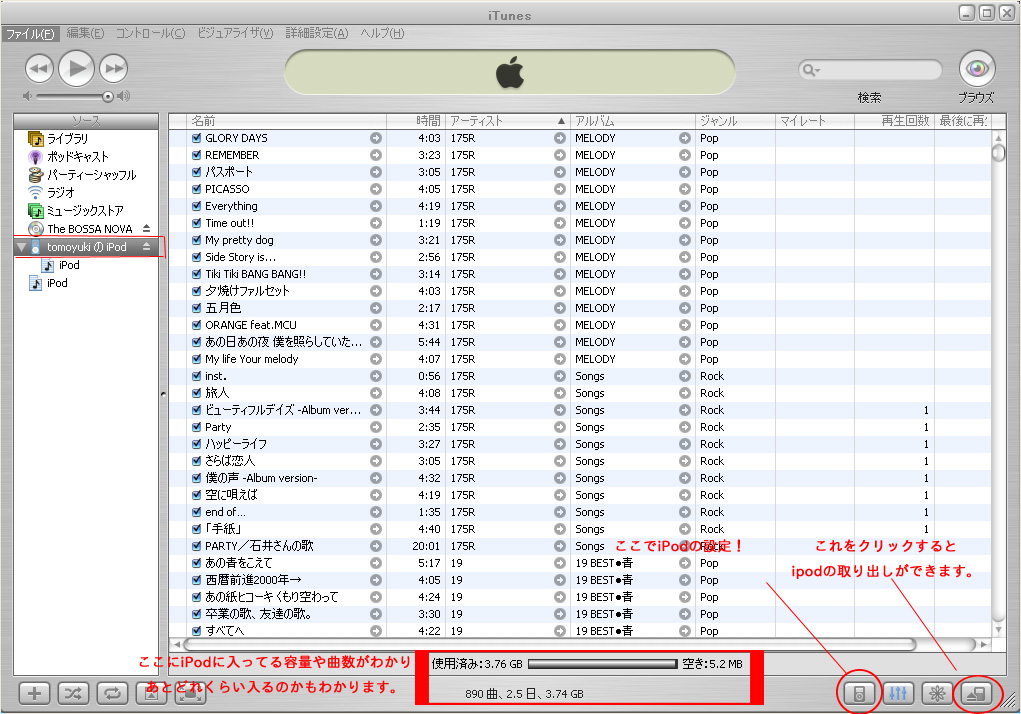Viewport: 1021px width, 714px height.
Task: Select The BOSSA NOVA CD source
Action: click(x=89, y=229)
